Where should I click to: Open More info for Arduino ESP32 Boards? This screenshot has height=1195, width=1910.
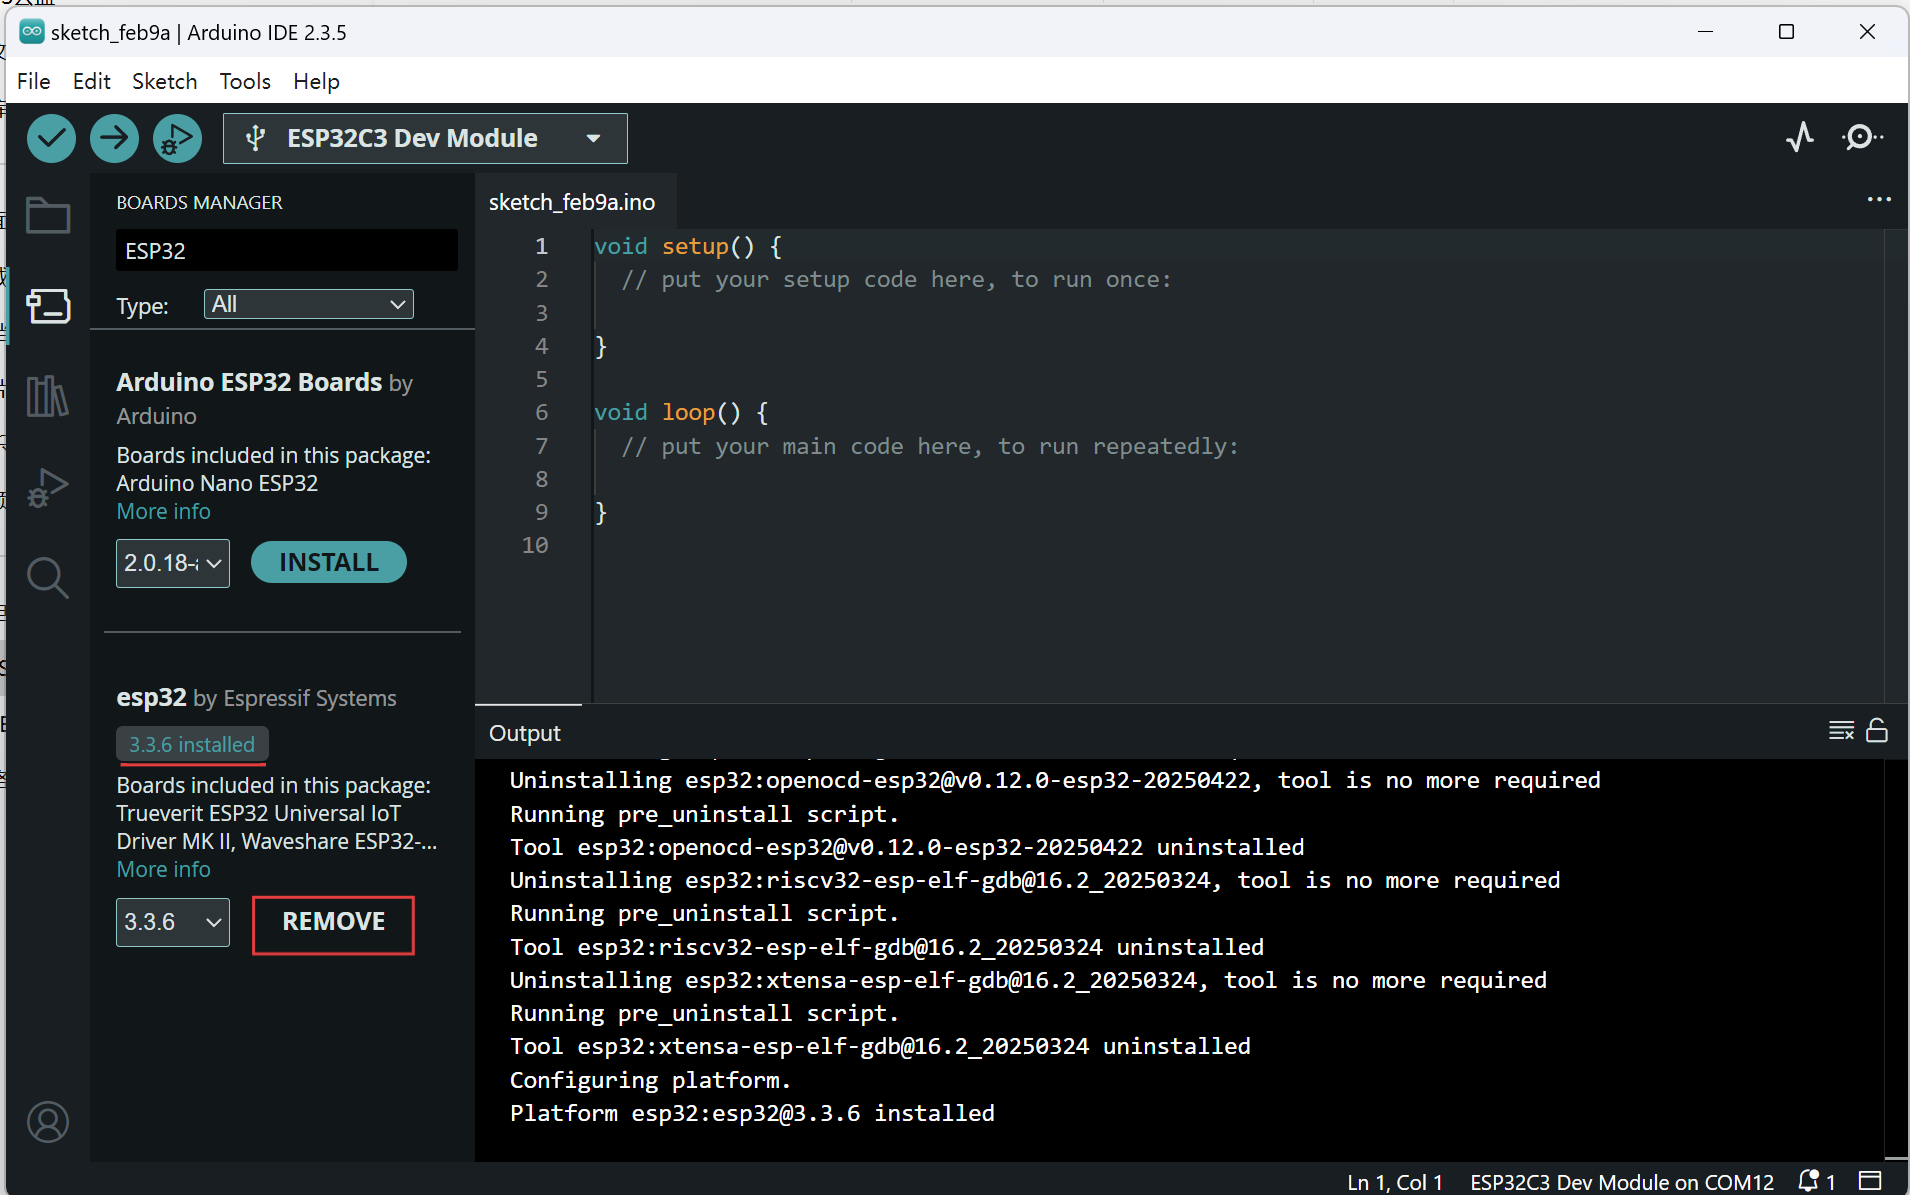[x=163, y=511]
